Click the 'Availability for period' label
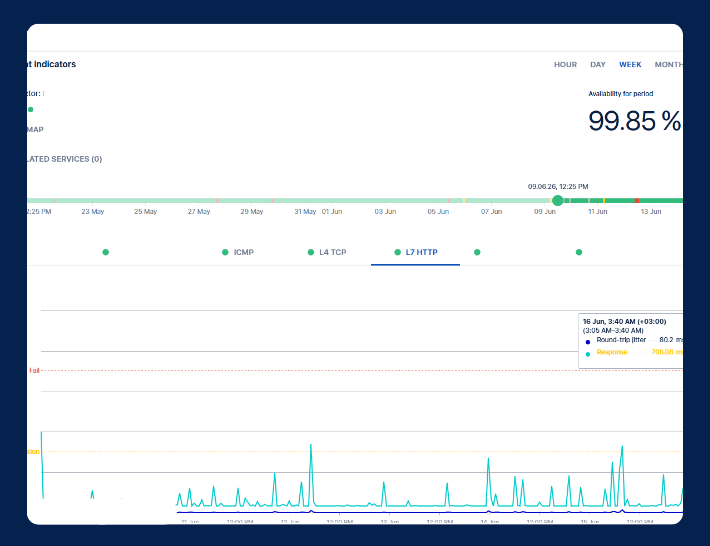This screenshot has width=710, height=546. [x=620, y=94]
